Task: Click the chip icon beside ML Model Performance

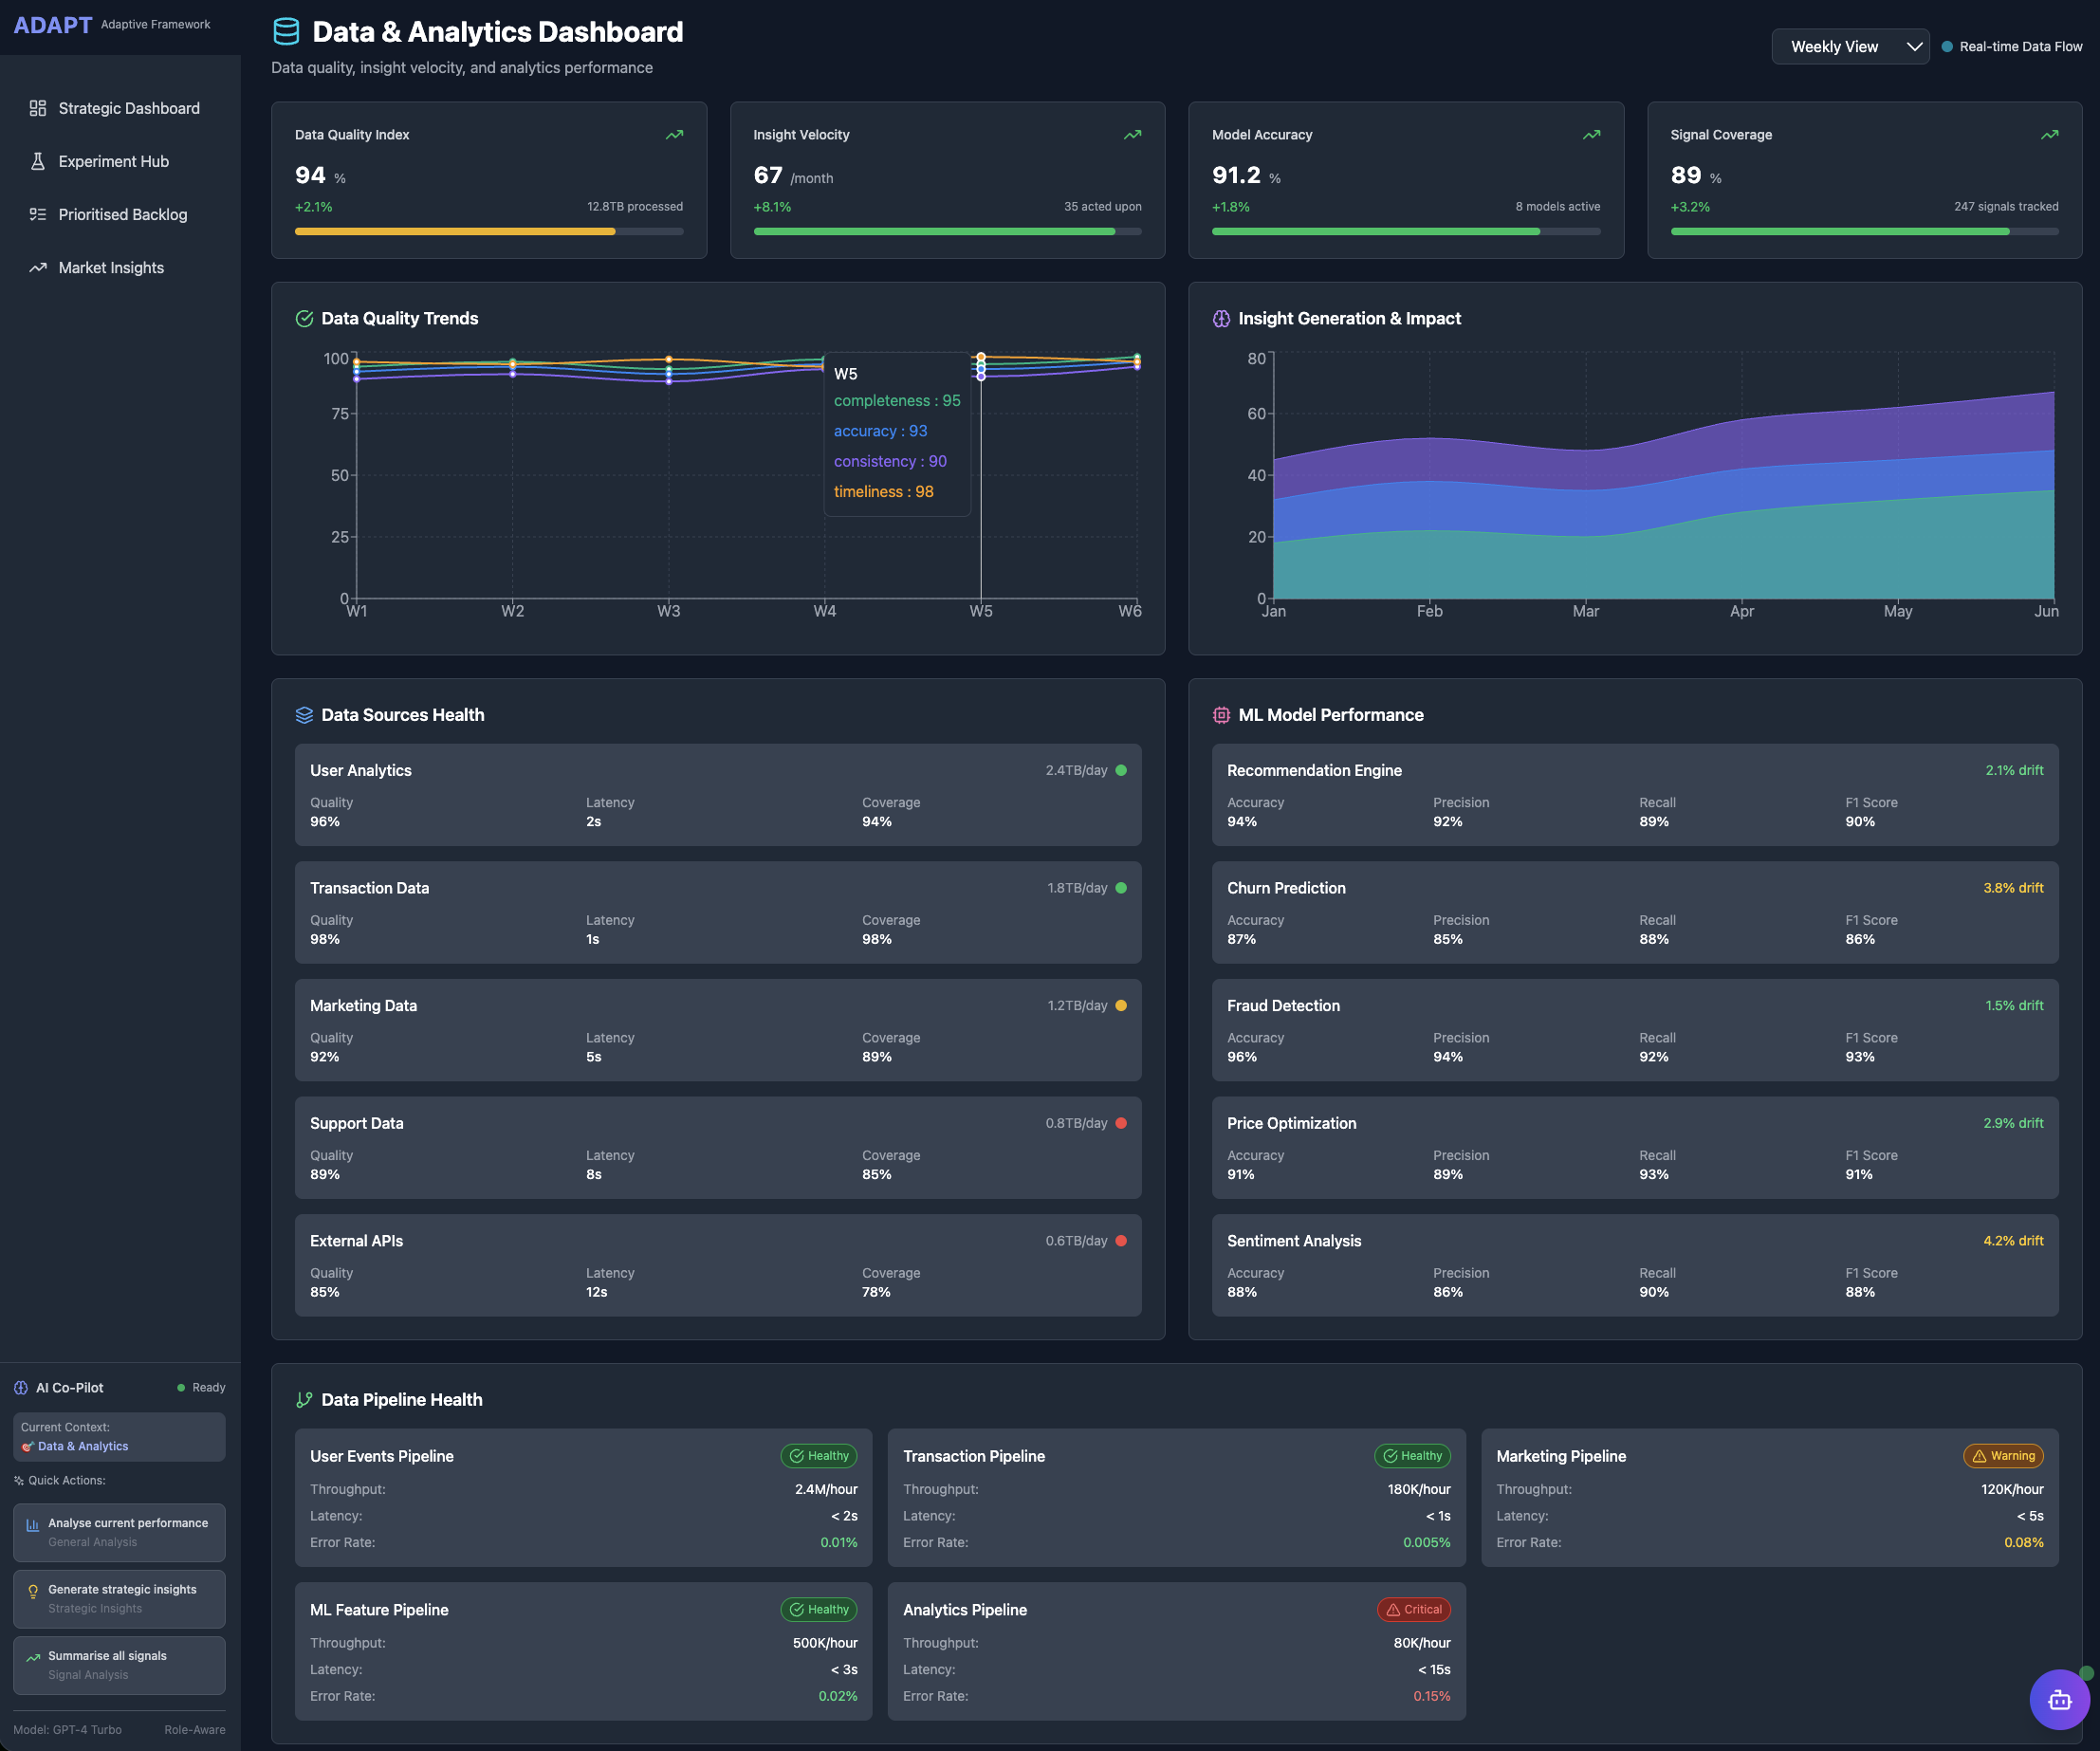Action: pyautogui.click(x=1221, y=715)
